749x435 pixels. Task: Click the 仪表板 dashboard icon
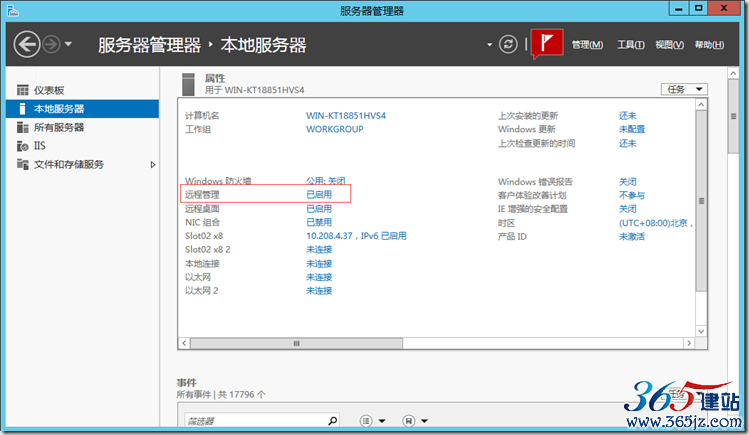(24, 90)
